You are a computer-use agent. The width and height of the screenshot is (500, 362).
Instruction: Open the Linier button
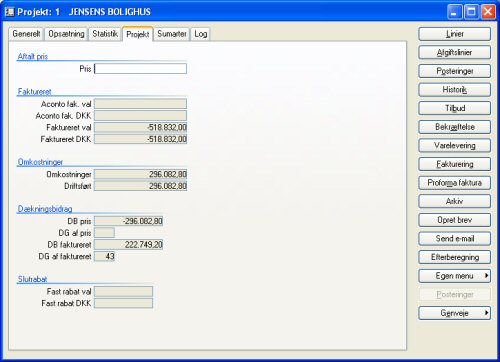(x=455, y=34)
